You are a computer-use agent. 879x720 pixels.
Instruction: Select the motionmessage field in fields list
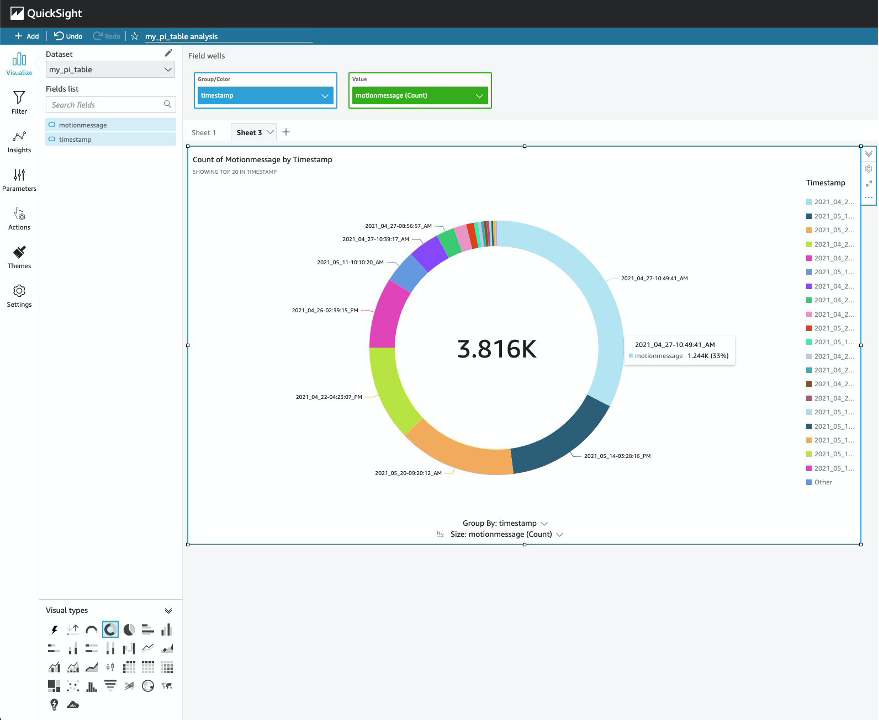point(110,125)
